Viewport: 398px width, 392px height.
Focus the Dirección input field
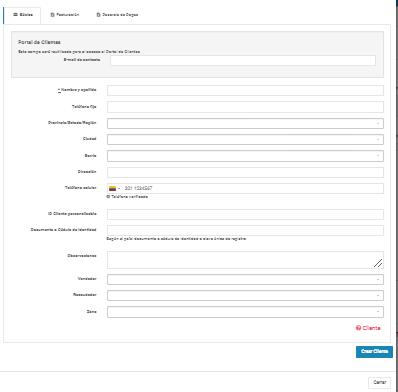tap(245, 172)
